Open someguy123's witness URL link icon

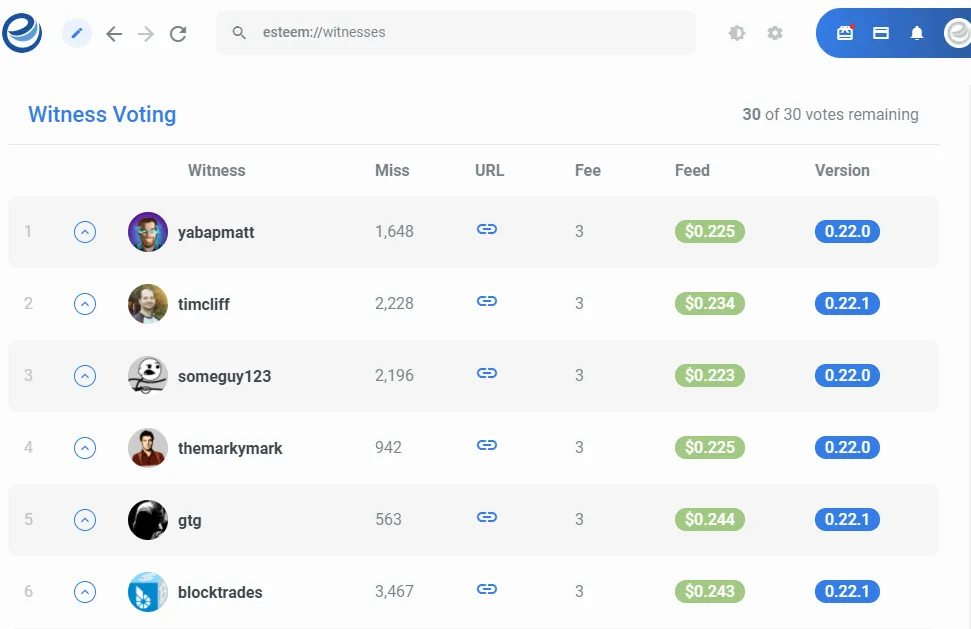(x=487, y=373)
